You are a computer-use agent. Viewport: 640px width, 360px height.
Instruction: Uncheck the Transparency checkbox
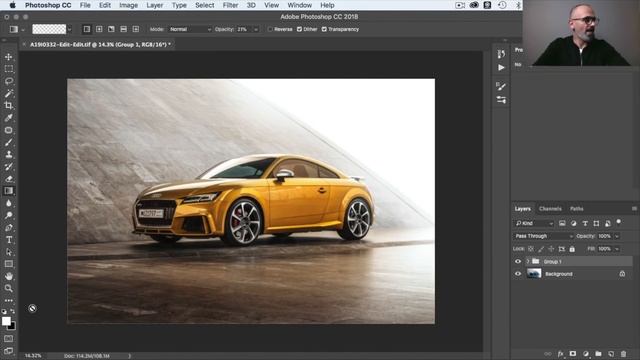pos(324,29)
